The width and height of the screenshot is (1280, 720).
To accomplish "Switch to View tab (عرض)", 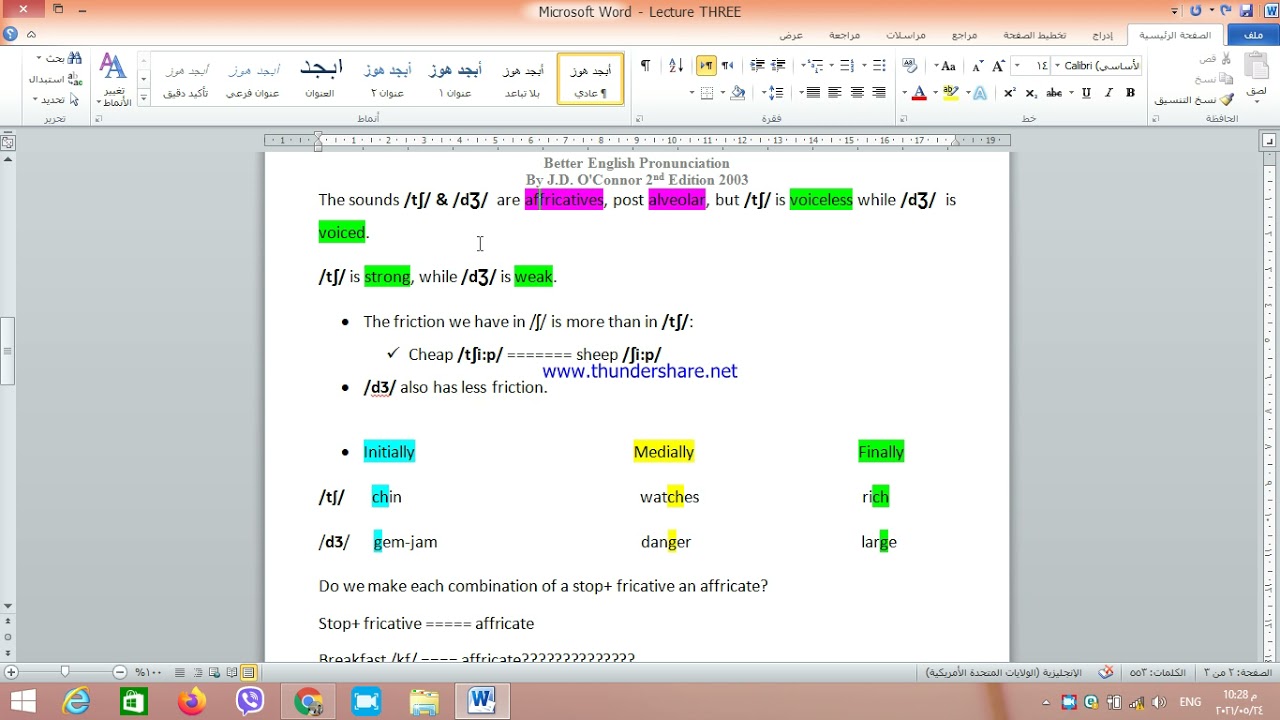I will pos(791,35).
